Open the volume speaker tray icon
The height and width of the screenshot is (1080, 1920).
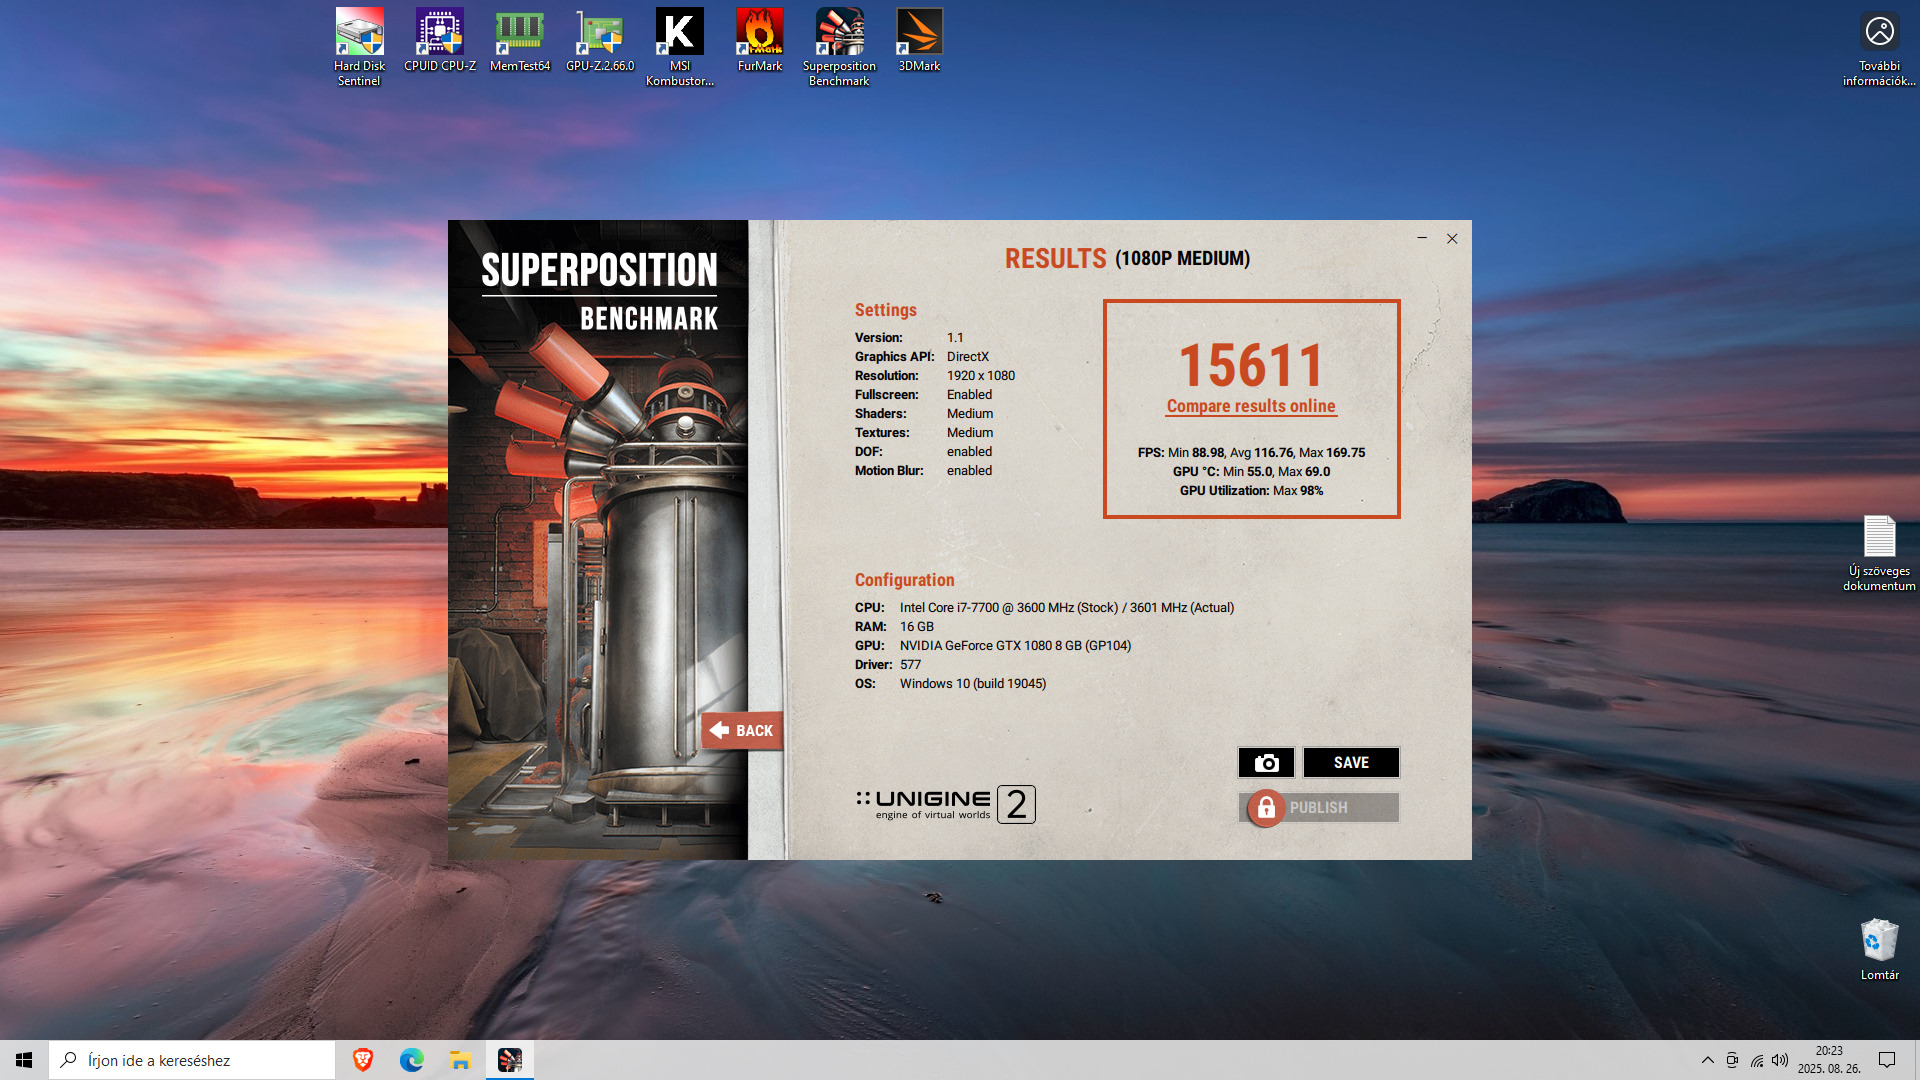1780,1060
